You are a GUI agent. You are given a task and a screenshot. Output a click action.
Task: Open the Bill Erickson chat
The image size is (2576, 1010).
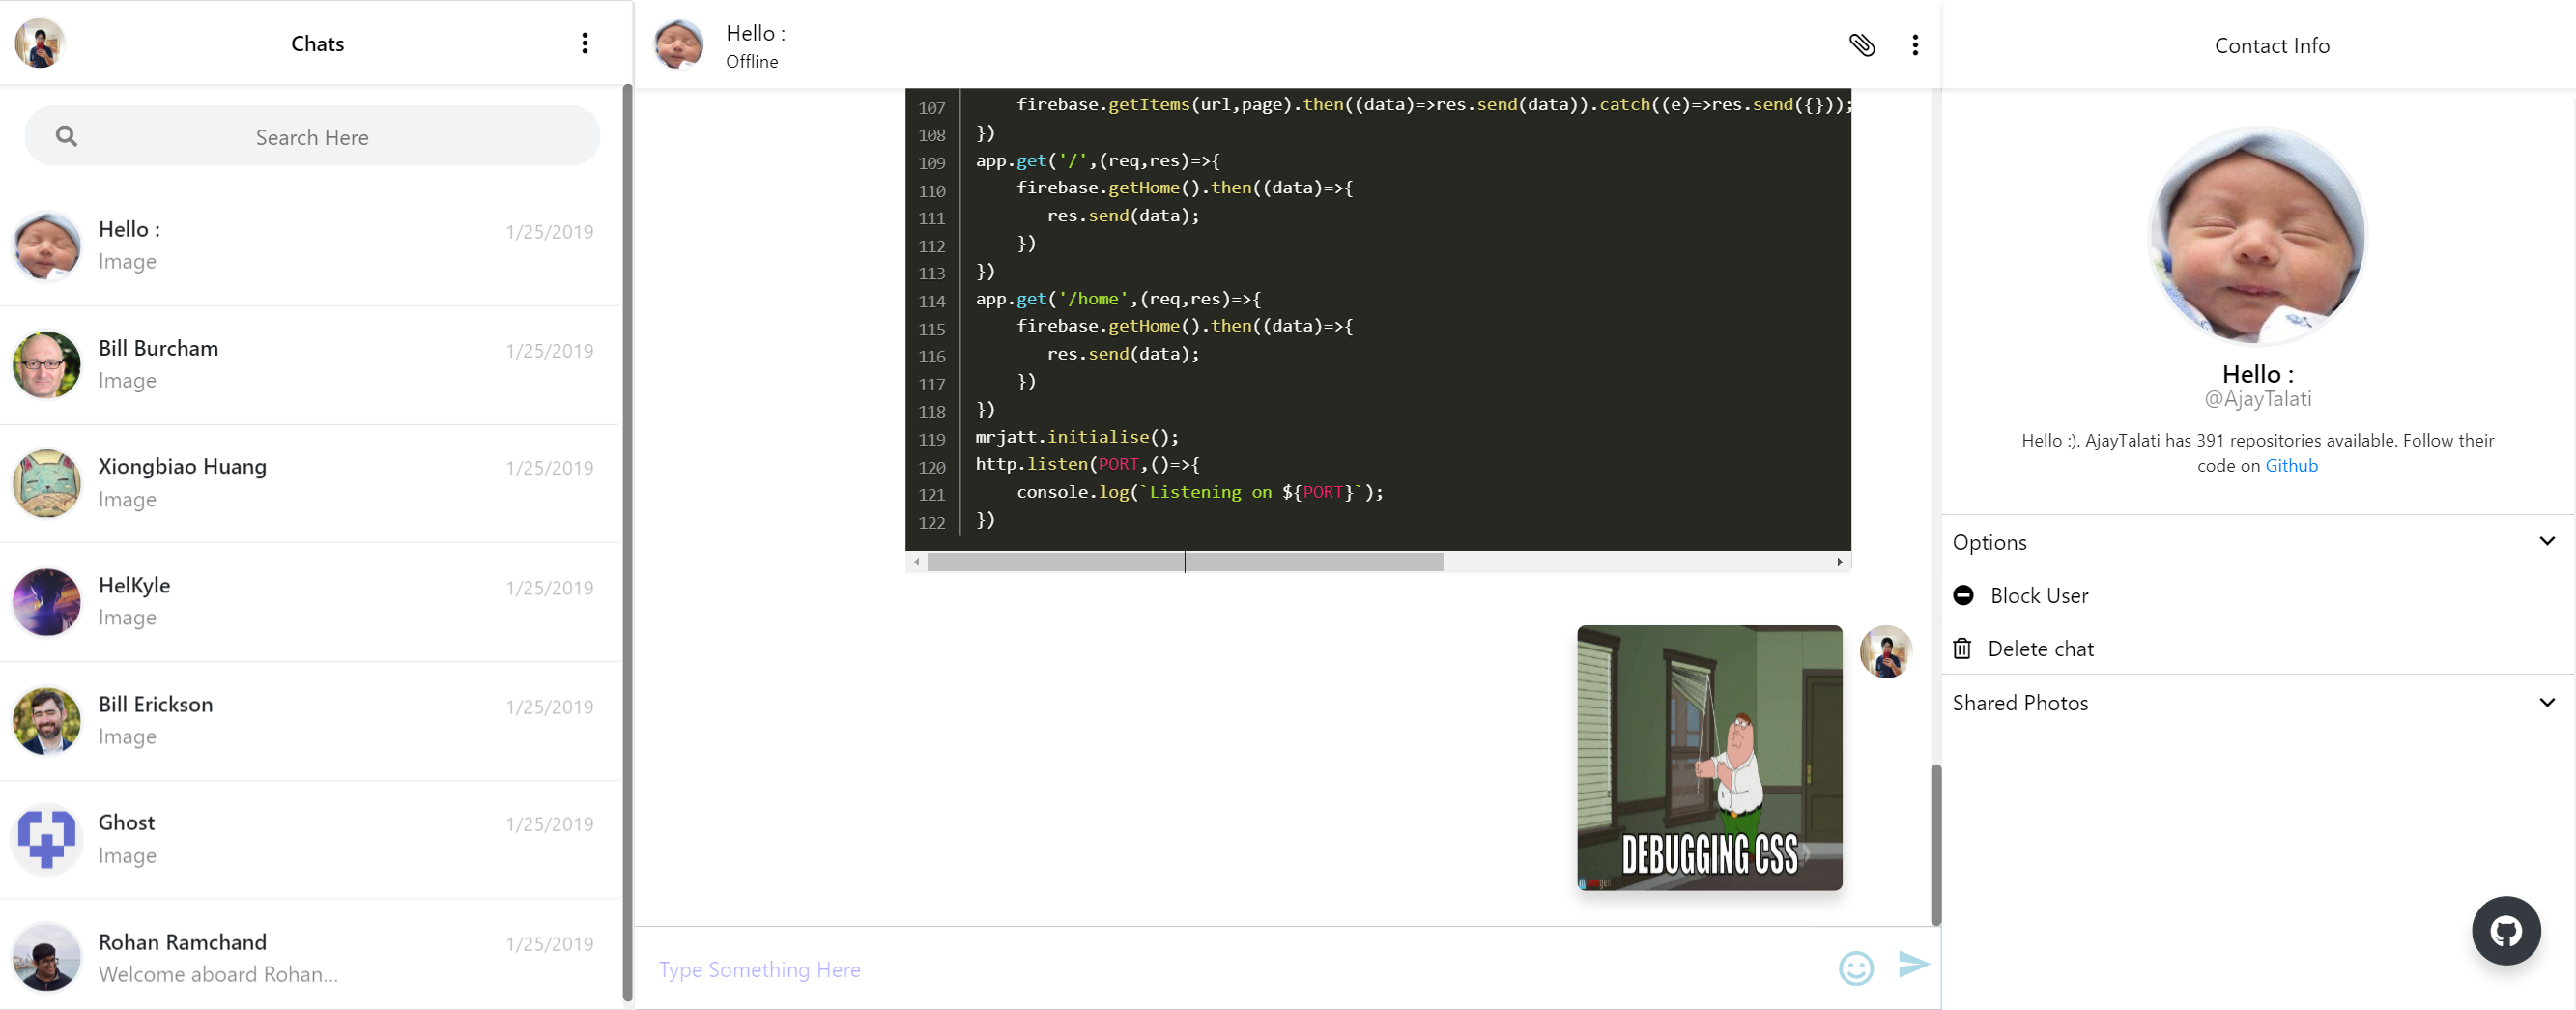pyautogui.click(x=310, y=721)
